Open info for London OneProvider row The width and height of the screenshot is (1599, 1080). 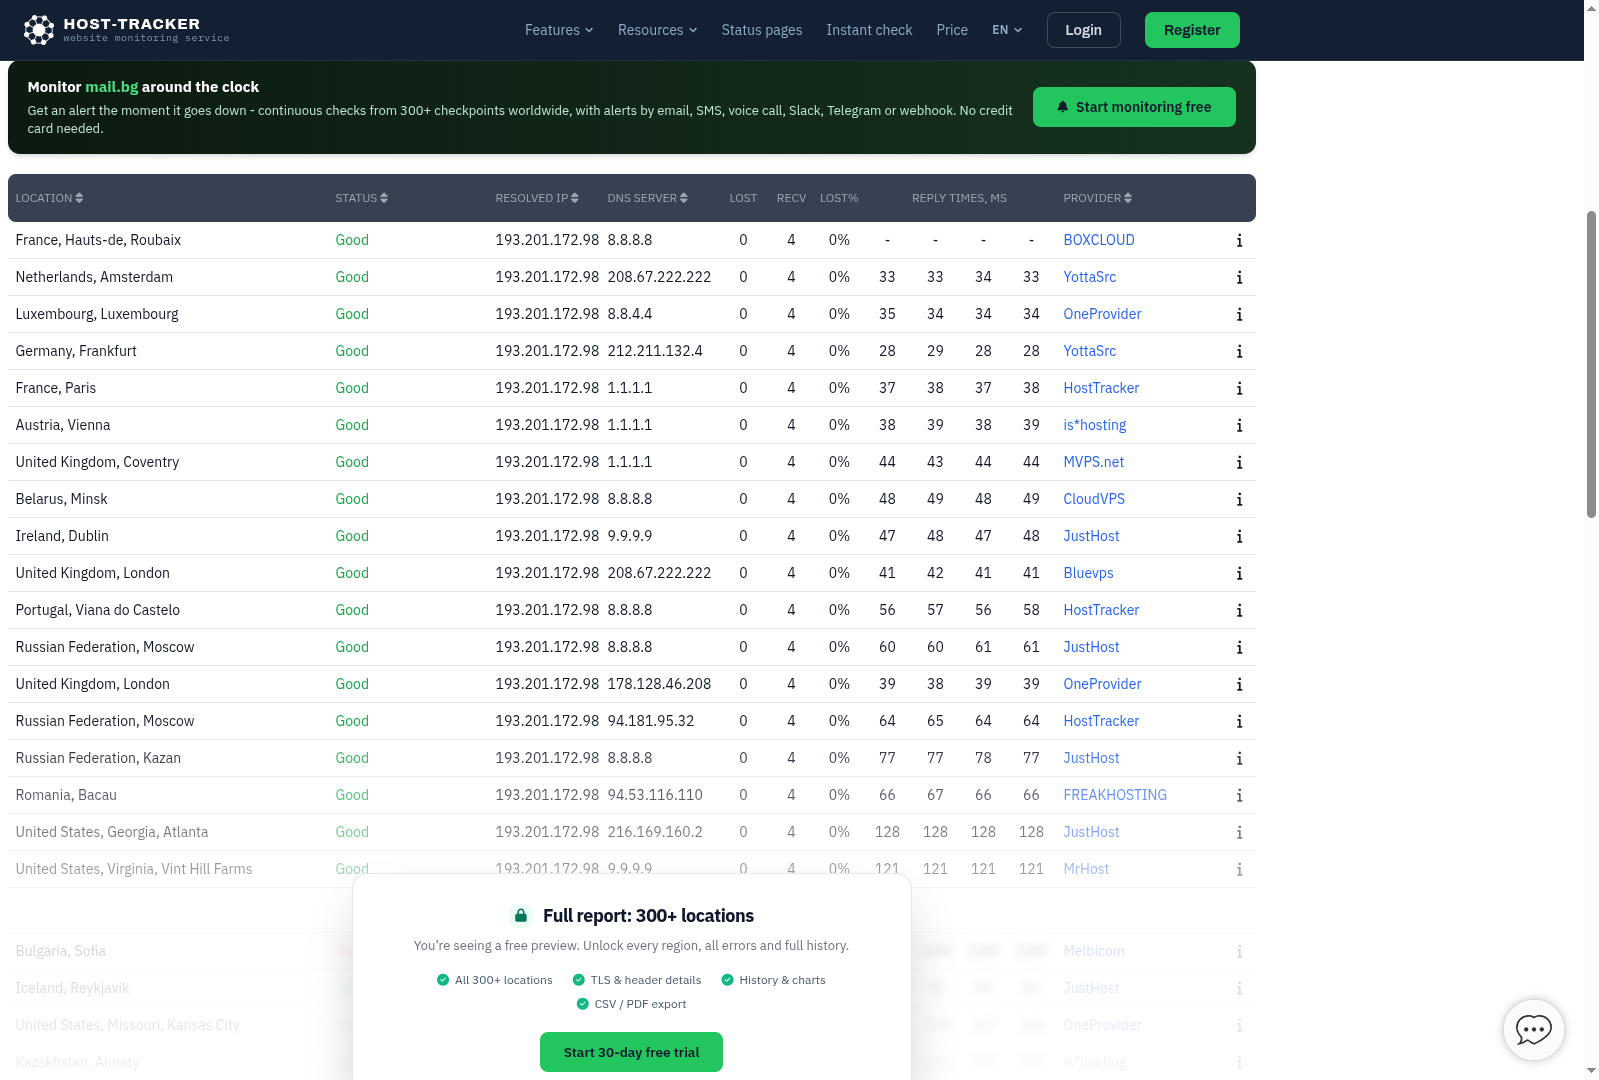[x=1239, y=684]
